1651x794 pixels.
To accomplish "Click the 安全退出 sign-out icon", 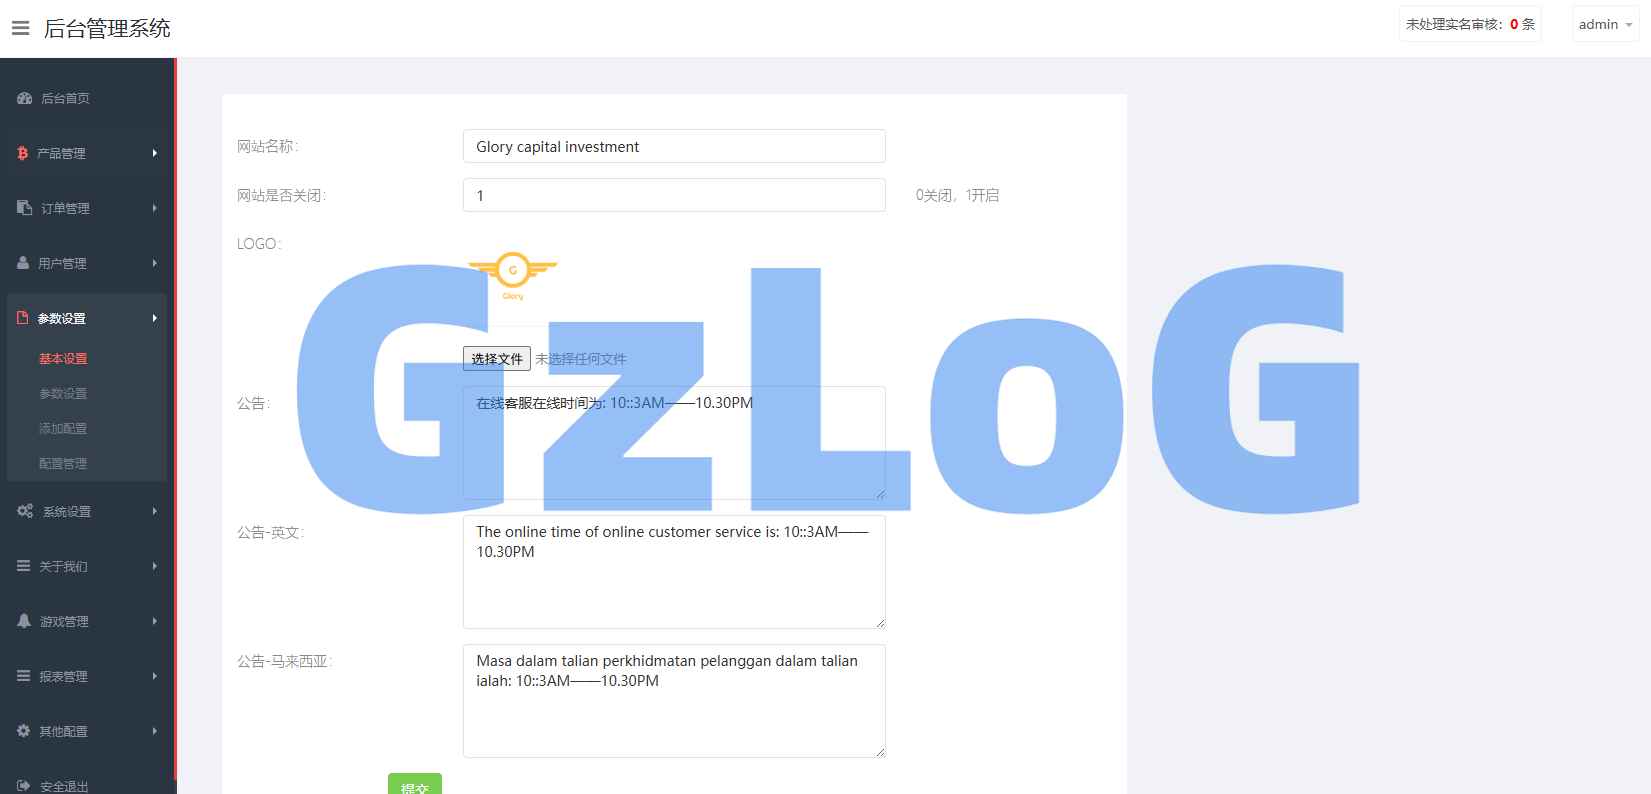I will (24, 786).
